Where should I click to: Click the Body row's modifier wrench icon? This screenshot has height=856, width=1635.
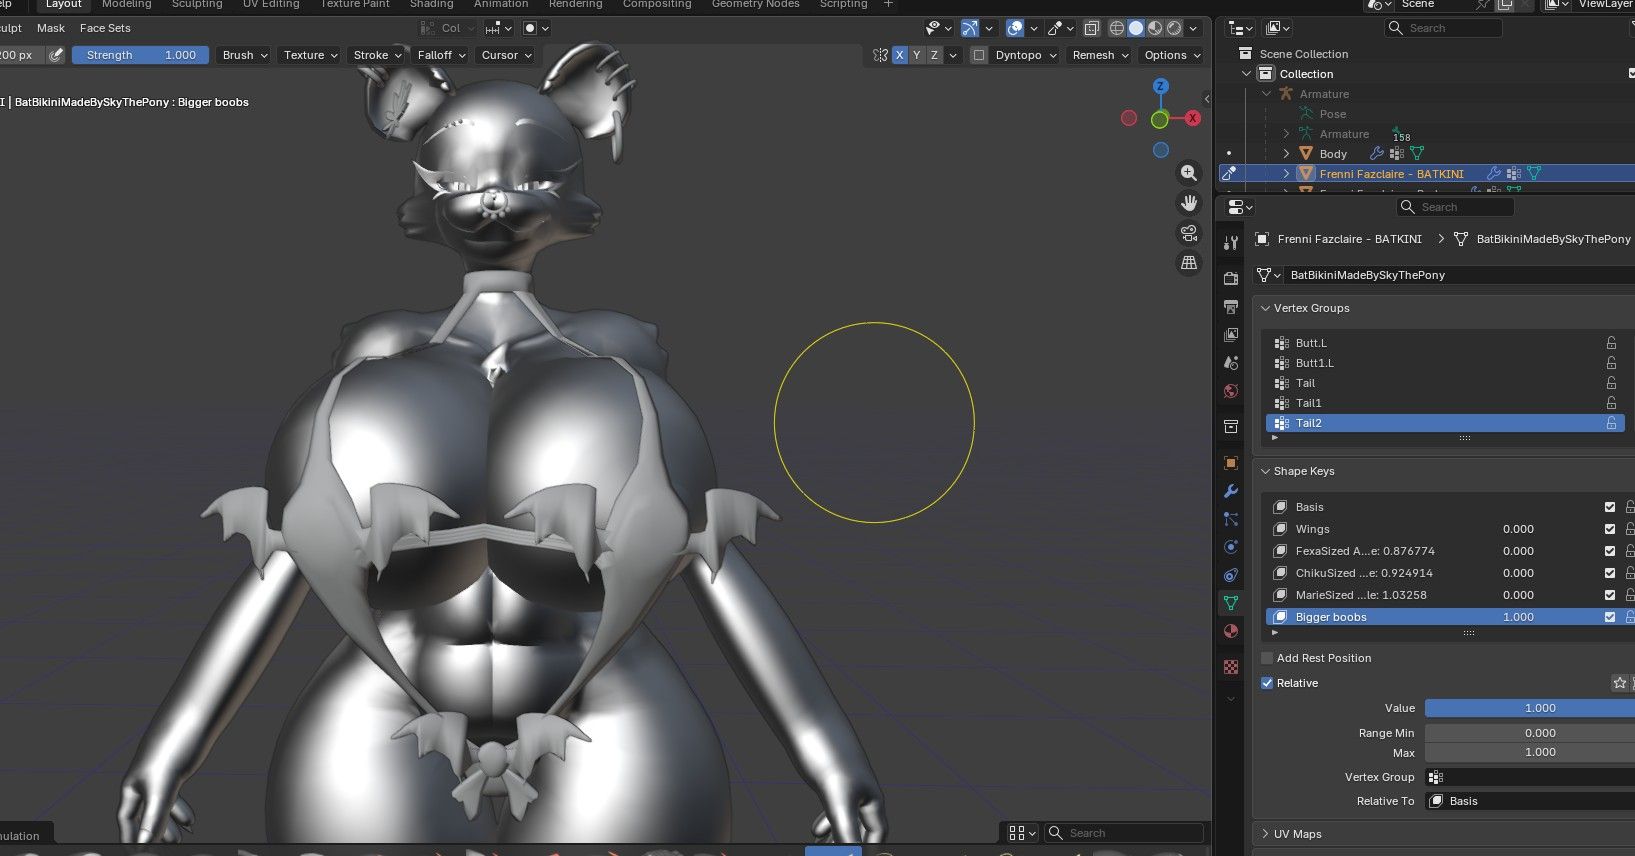click(x=1377, y=154)
